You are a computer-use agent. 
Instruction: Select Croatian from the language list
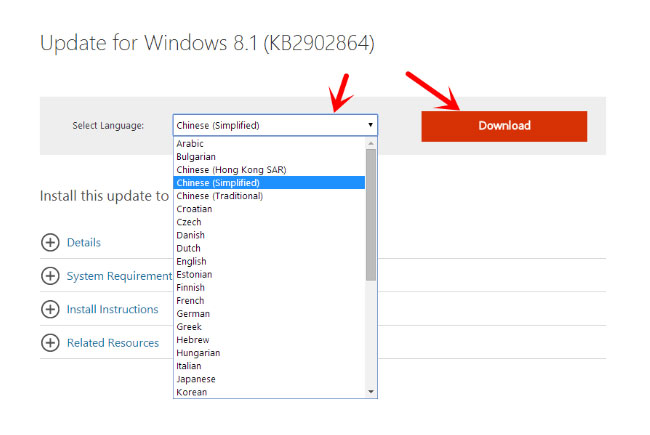(x=269, y=209)
